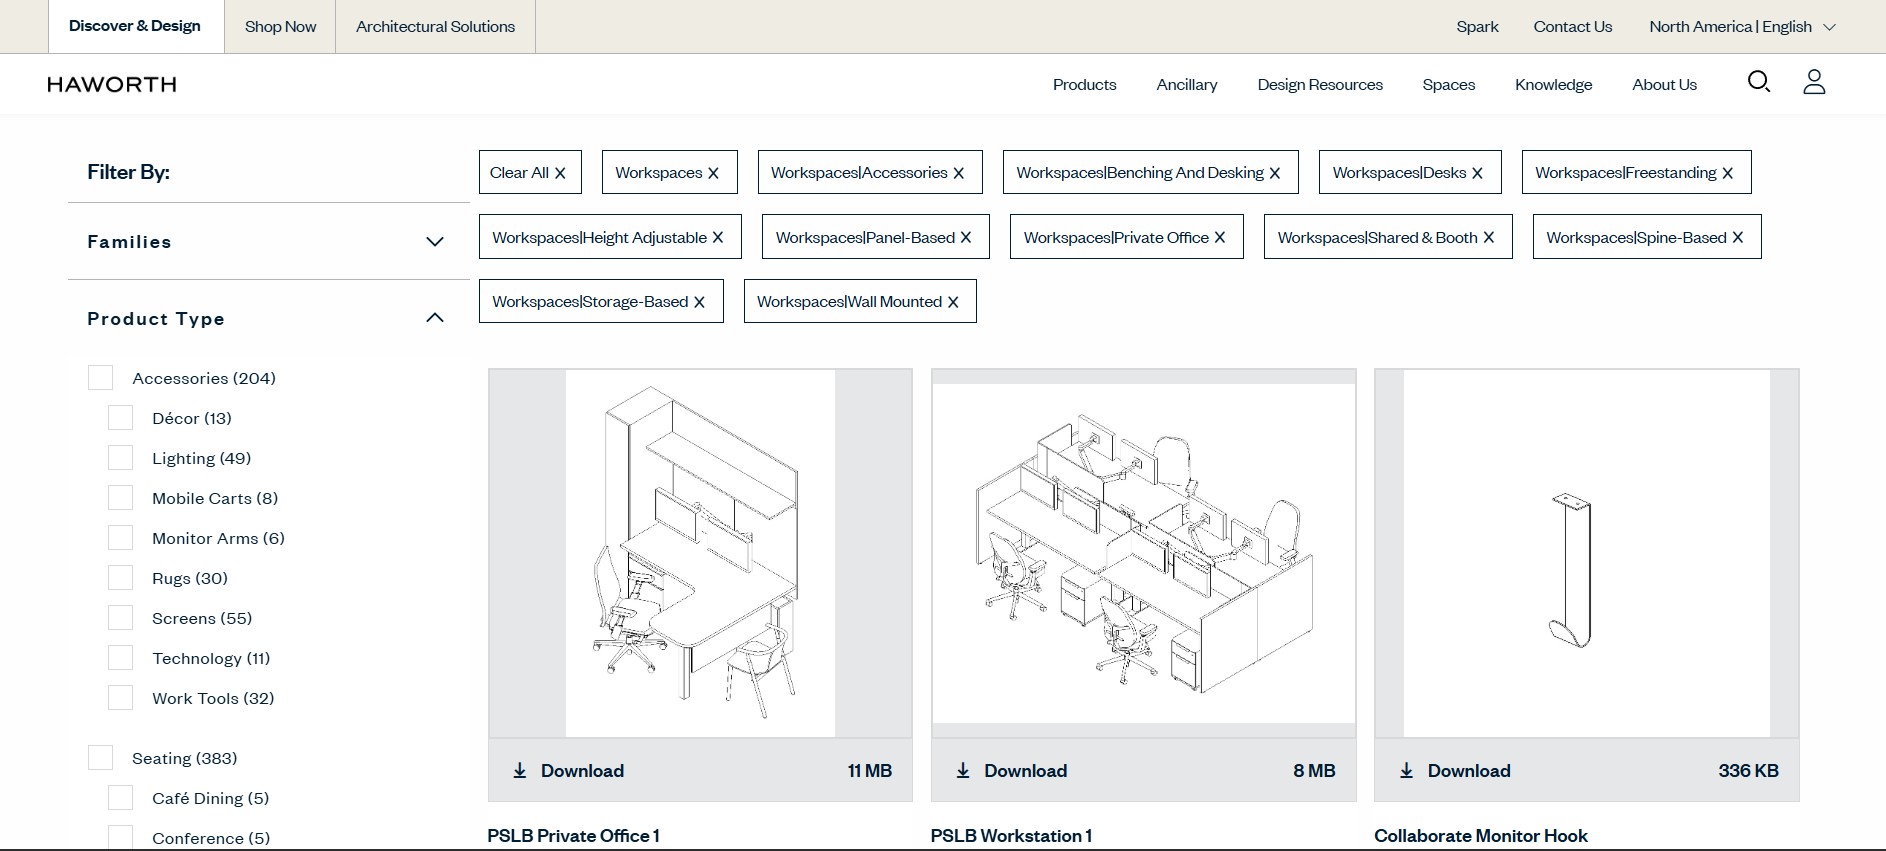Remove Workspaces|Desks filter chip

click(1477, 173)
